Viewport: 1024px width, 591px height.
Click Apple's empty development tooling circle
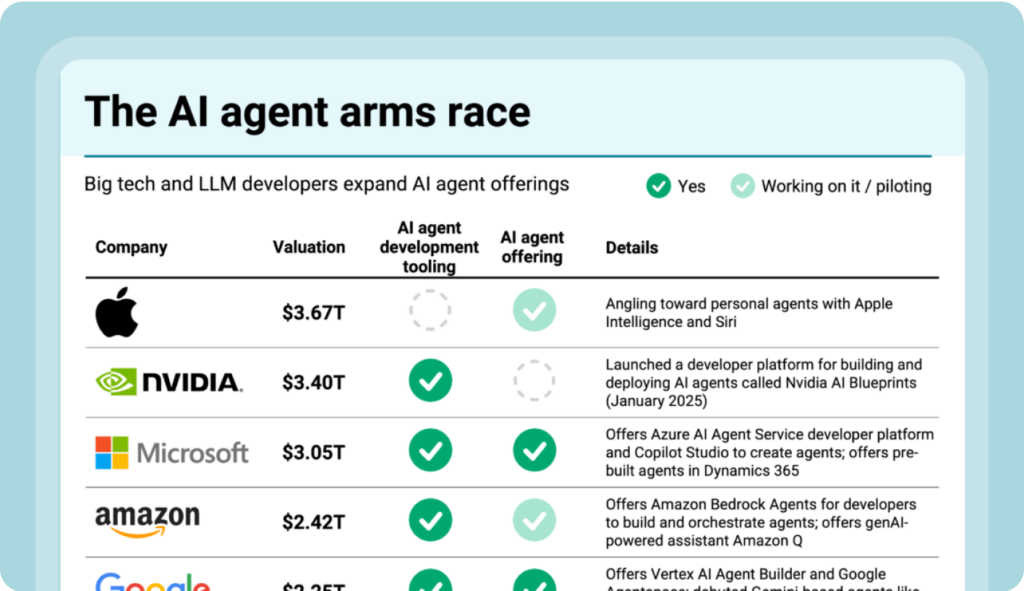click(430, 311)
